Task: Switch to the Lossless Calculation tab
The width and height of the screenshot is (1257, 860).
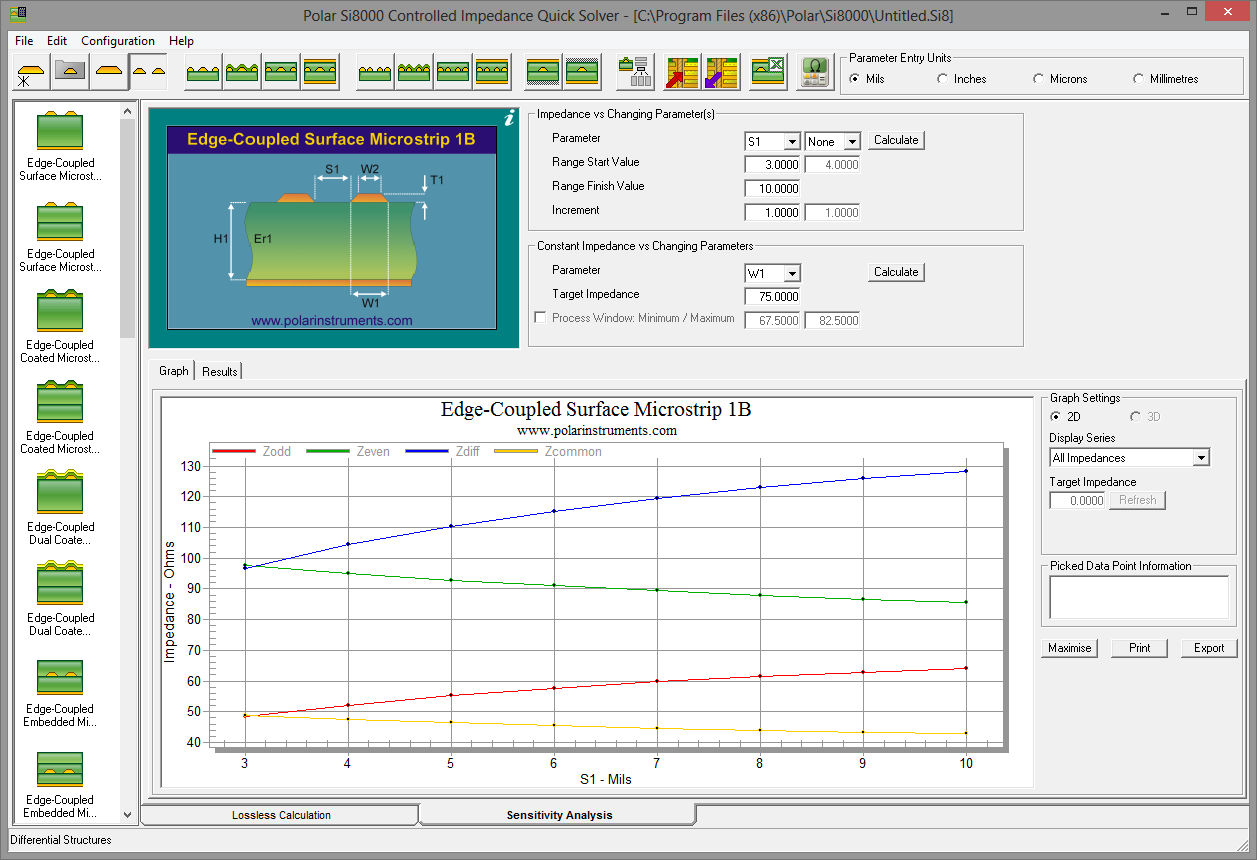Action: [x=280, y=815]
